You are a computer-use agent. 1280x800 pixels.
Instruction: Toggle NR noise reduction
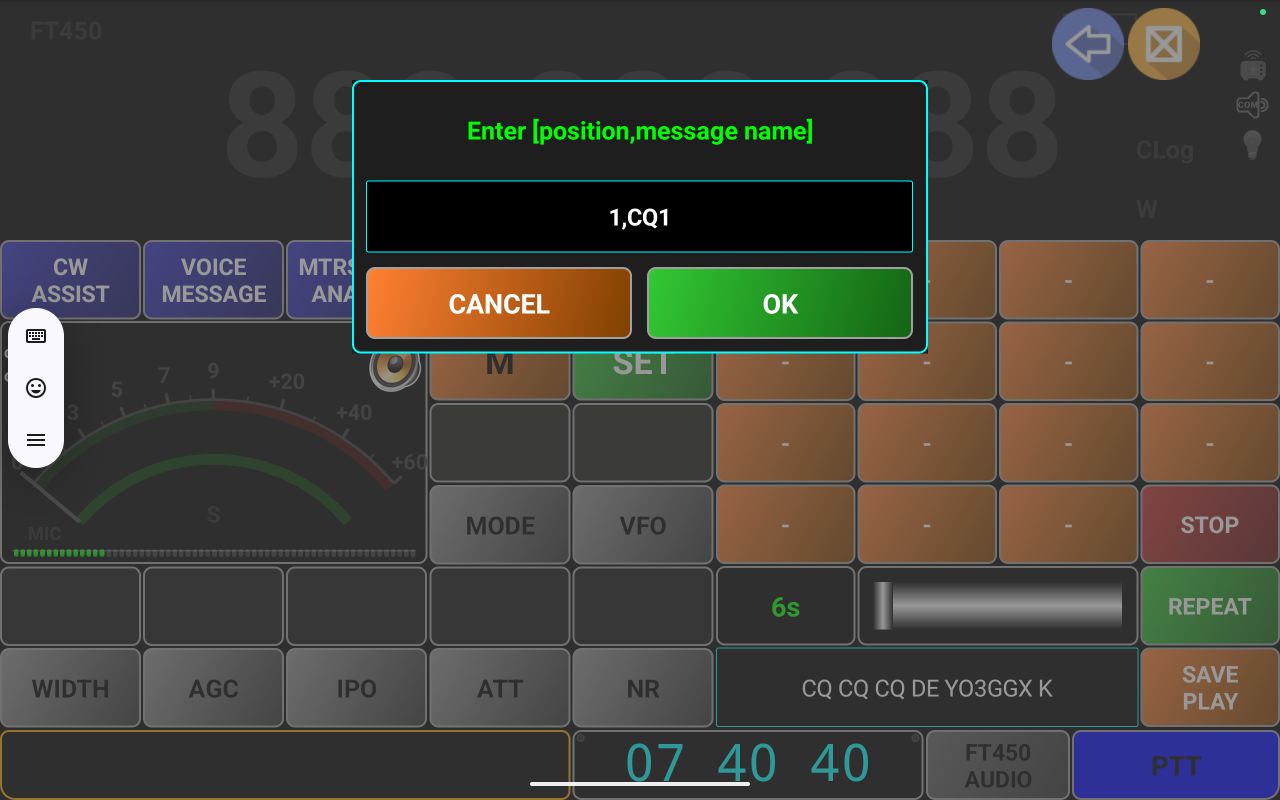pos(642,688)
